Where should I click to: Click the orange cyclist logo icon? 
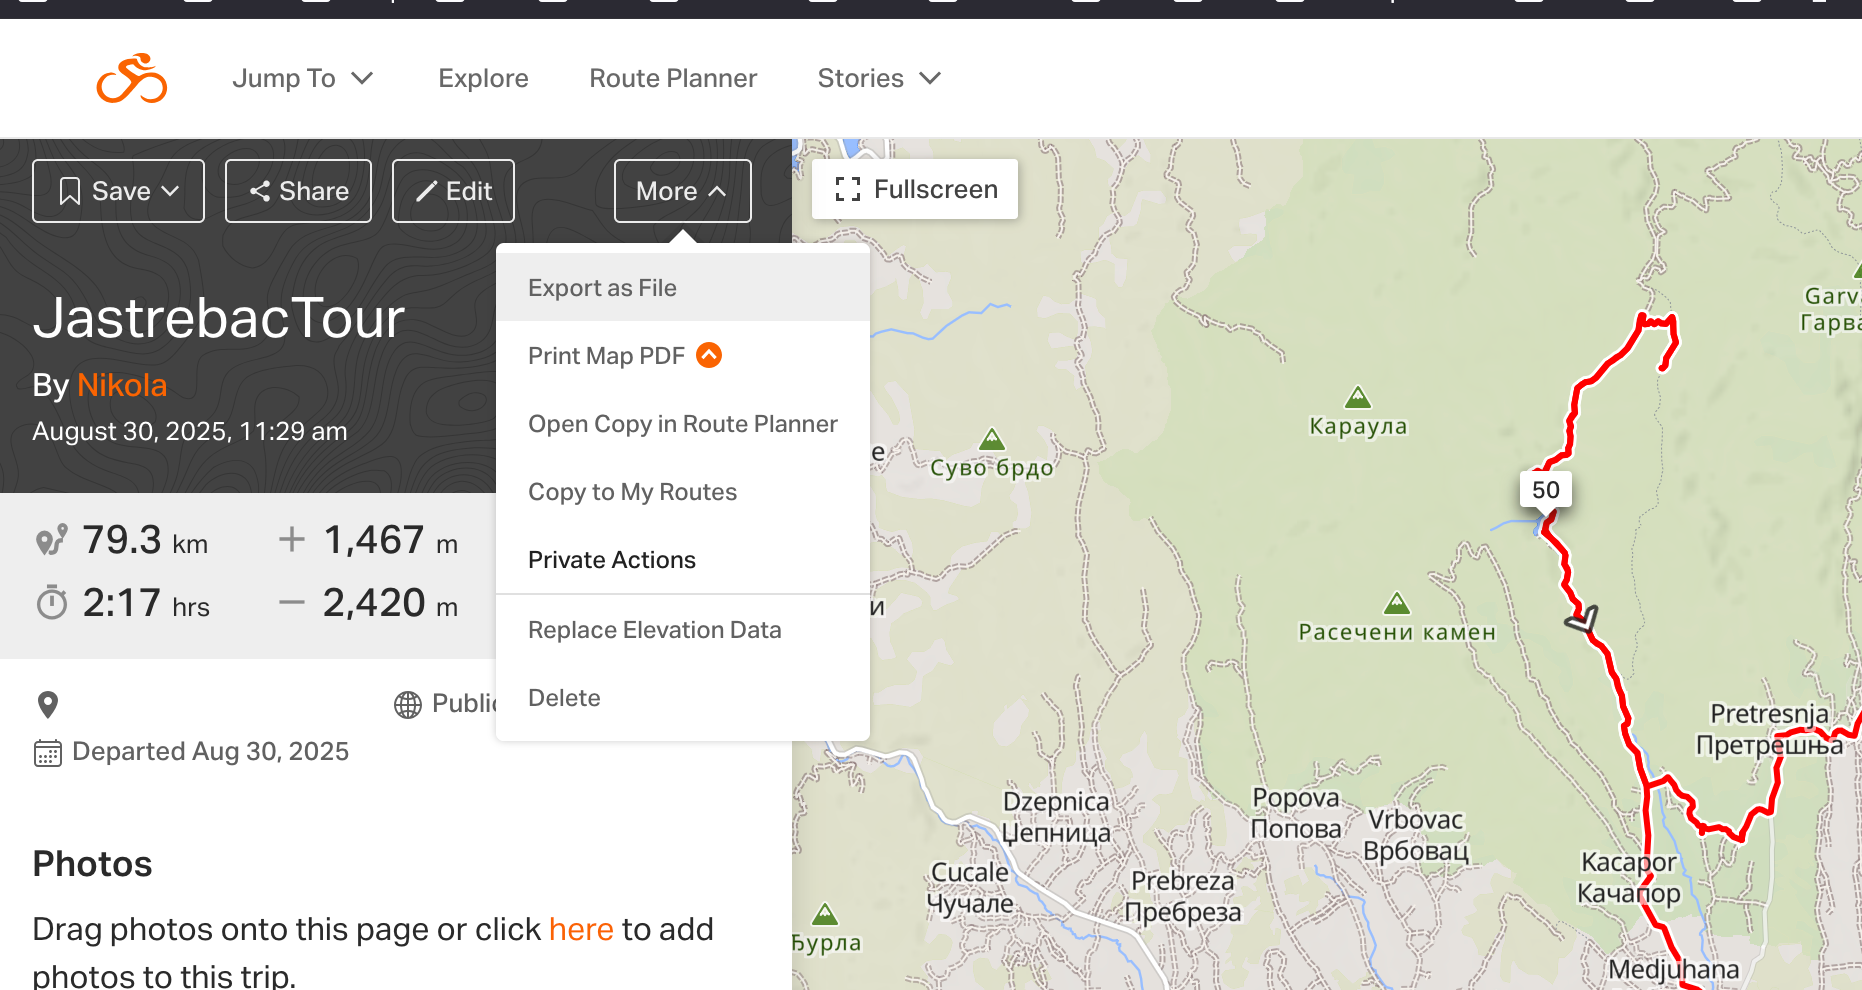(132, 78)
